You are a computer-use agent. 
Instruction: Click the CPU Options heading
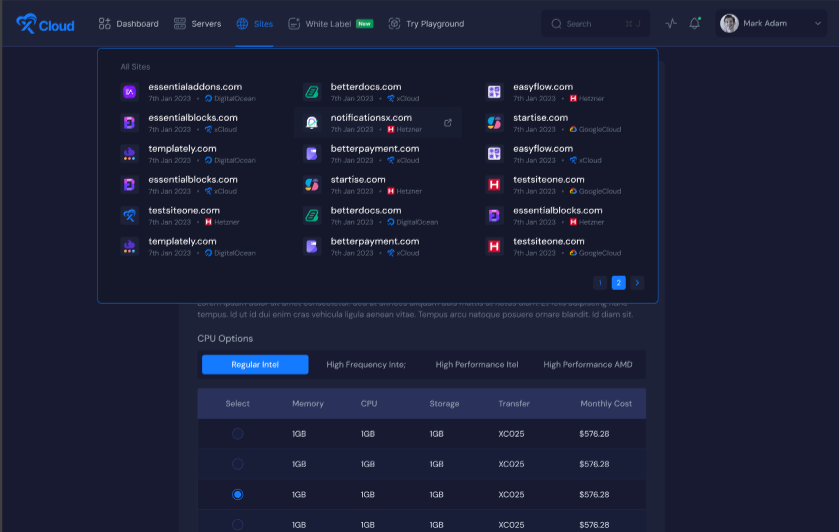(225, 338)
